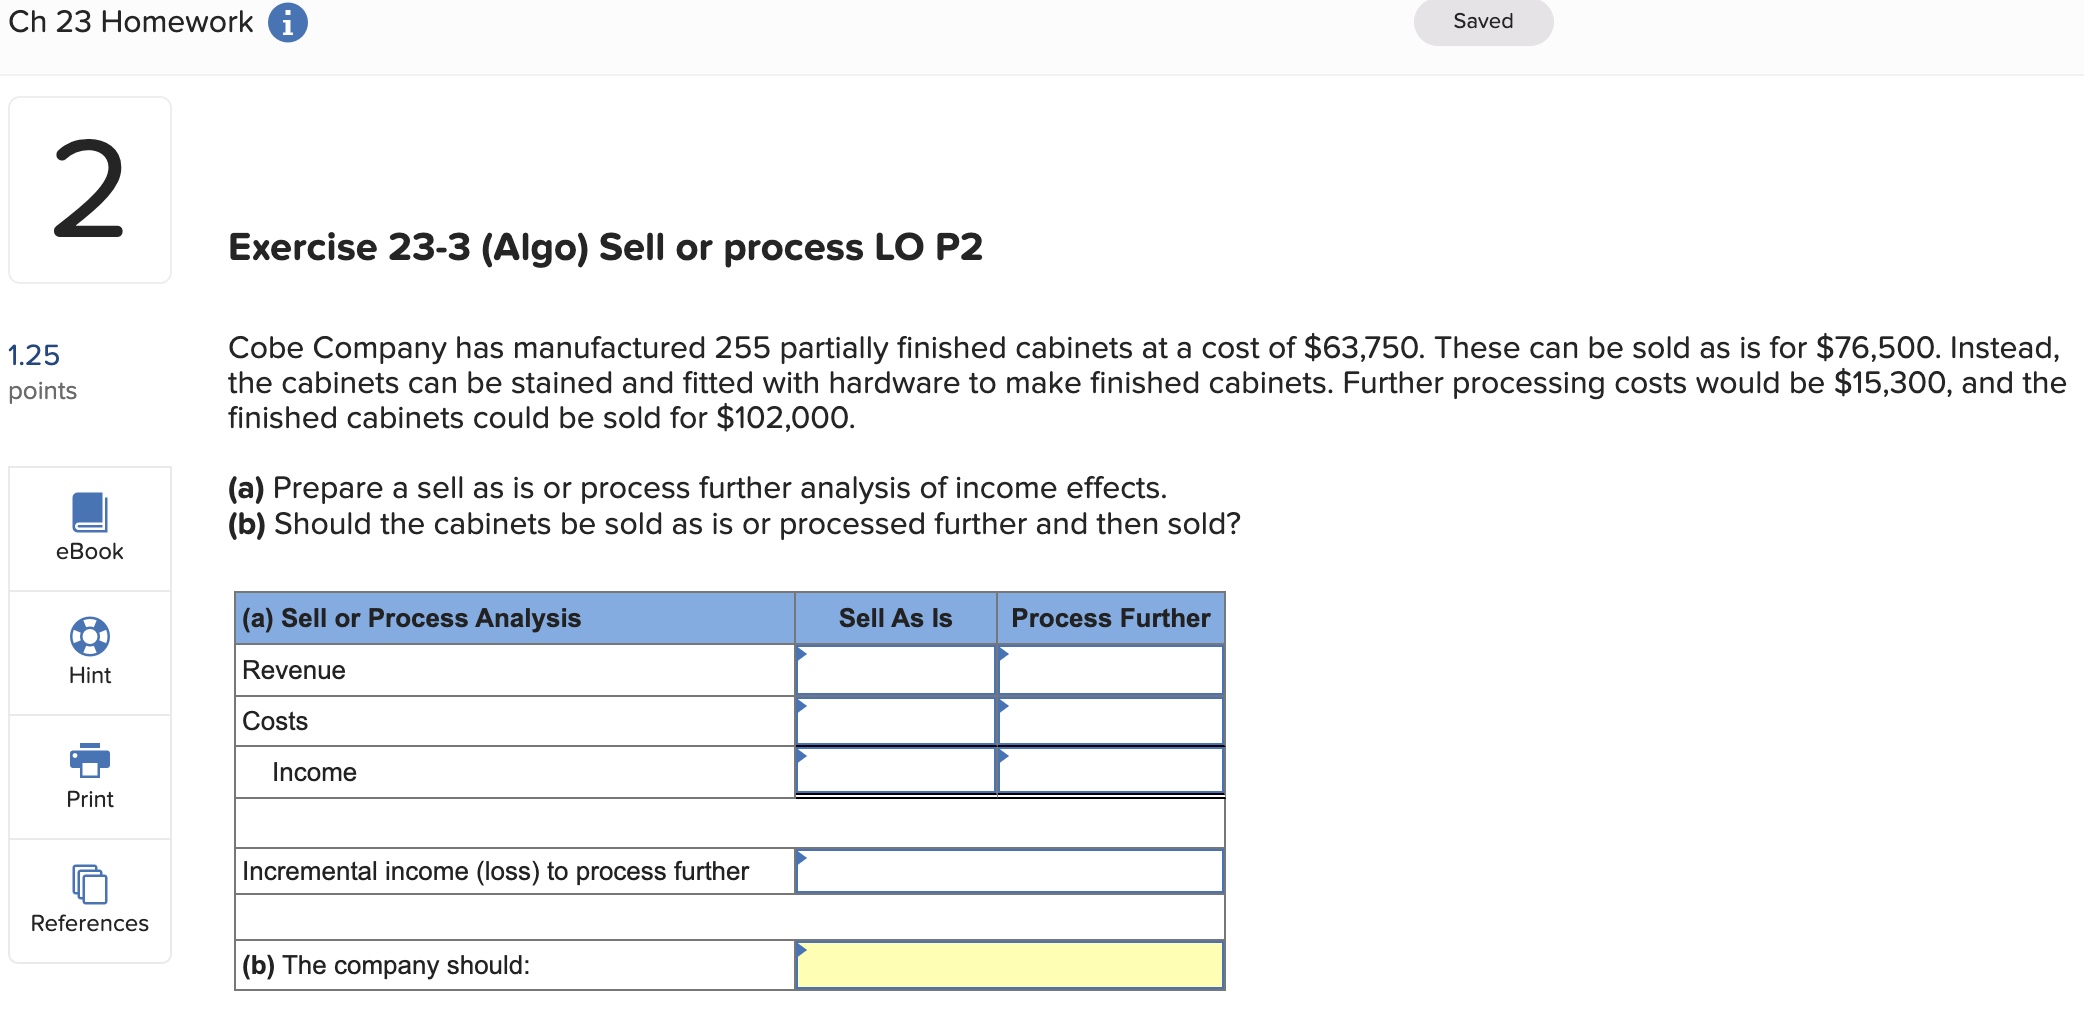2084x1032 pixels.
Task: Open the yellow dropdown for The company should
Action: click(x=801, y=952)
